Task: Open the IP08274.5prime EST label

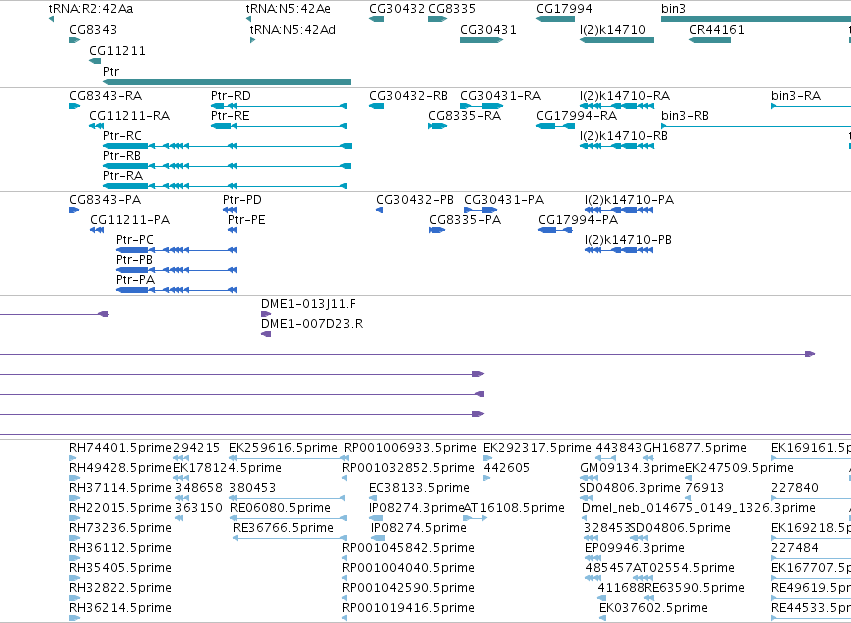Action: 418,528
